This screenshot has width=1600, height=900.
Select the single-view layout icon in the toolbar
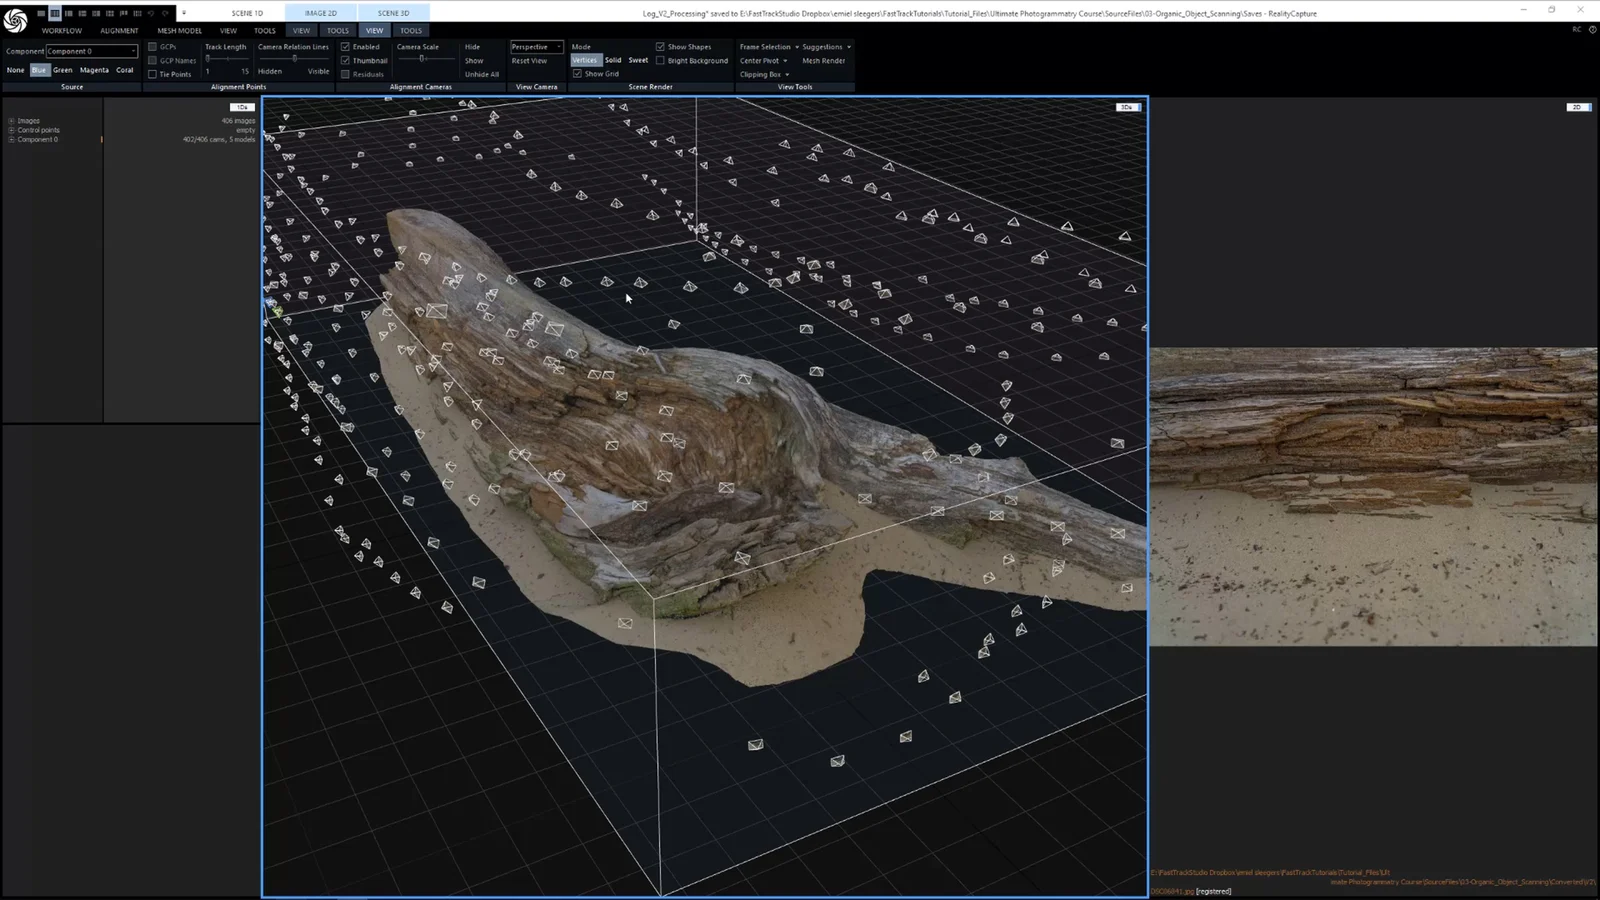tap(41, 13)
